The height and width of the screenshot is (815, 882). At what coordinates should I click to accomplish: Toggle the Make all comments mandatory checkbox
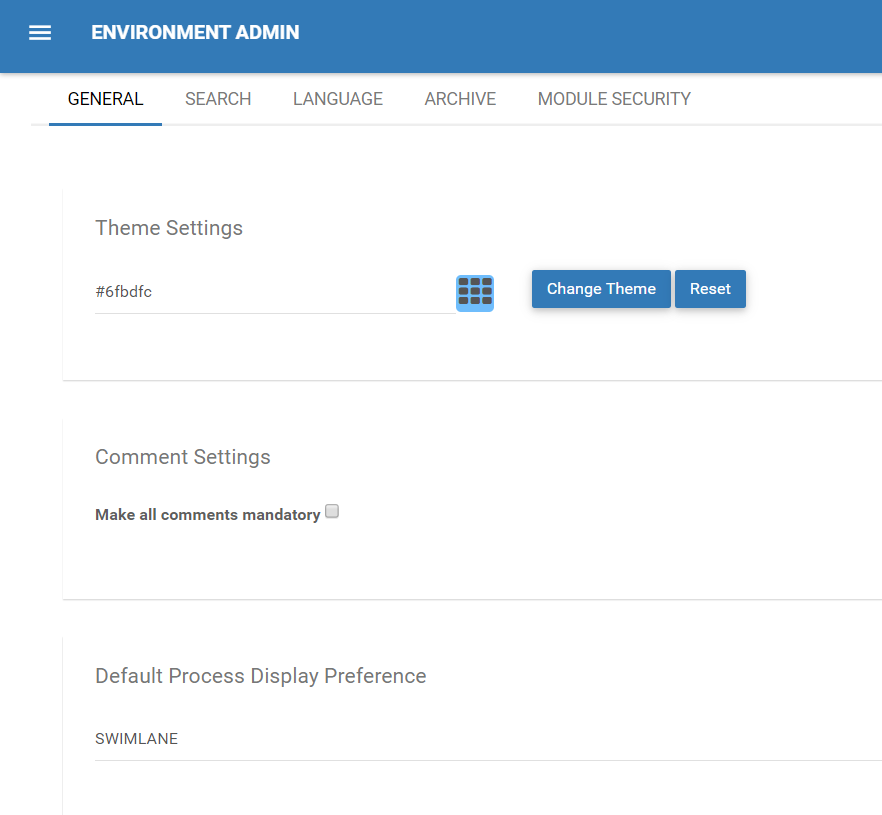point(332,512)
